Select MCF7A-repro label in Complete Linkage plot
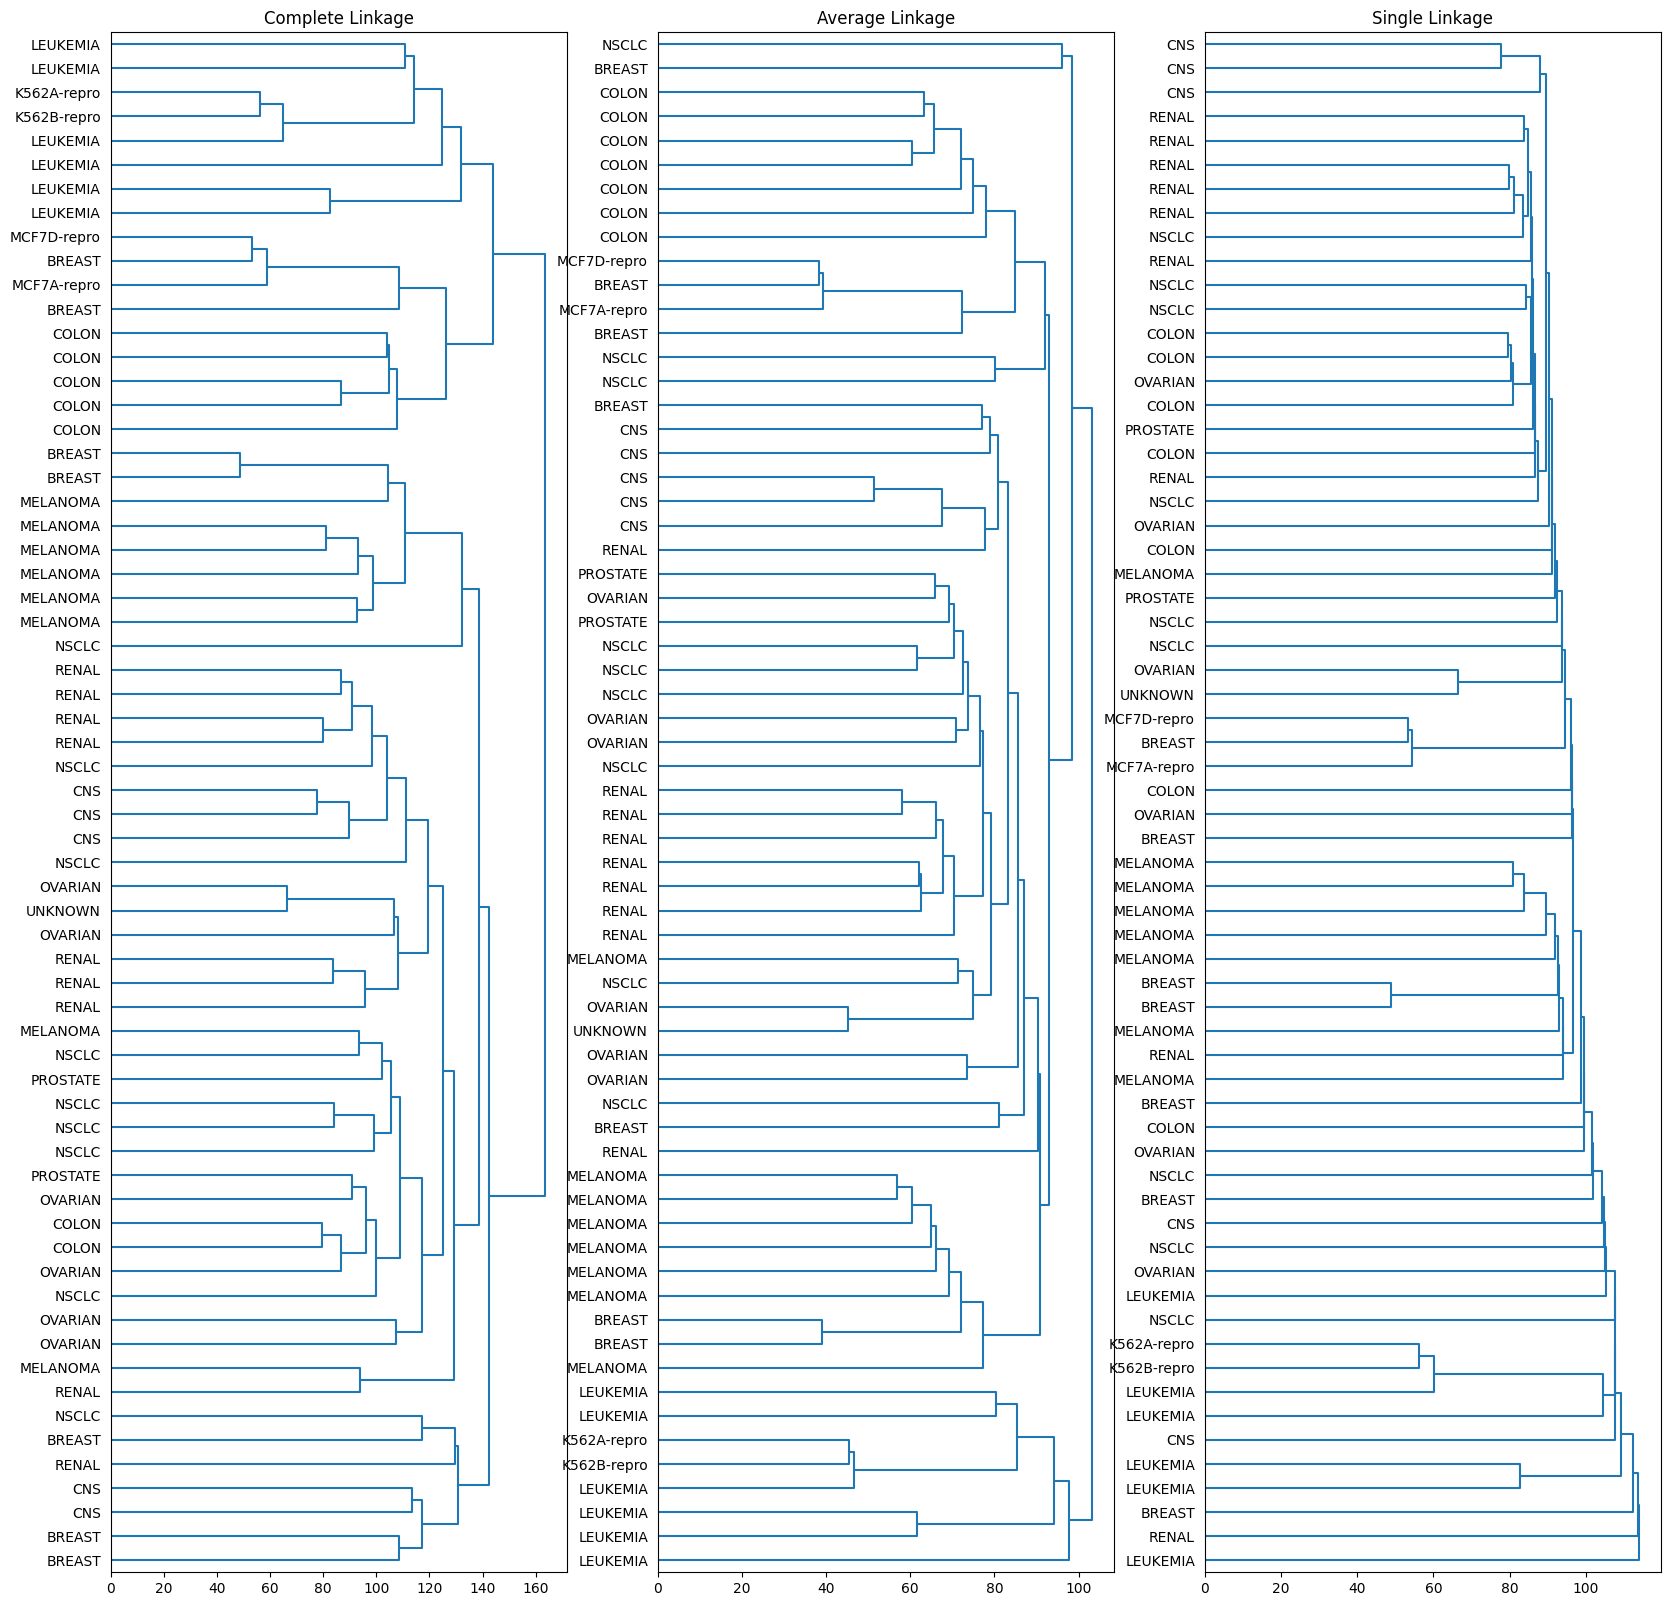Viewport: 1670px width, 1606px height. point(56,285)
